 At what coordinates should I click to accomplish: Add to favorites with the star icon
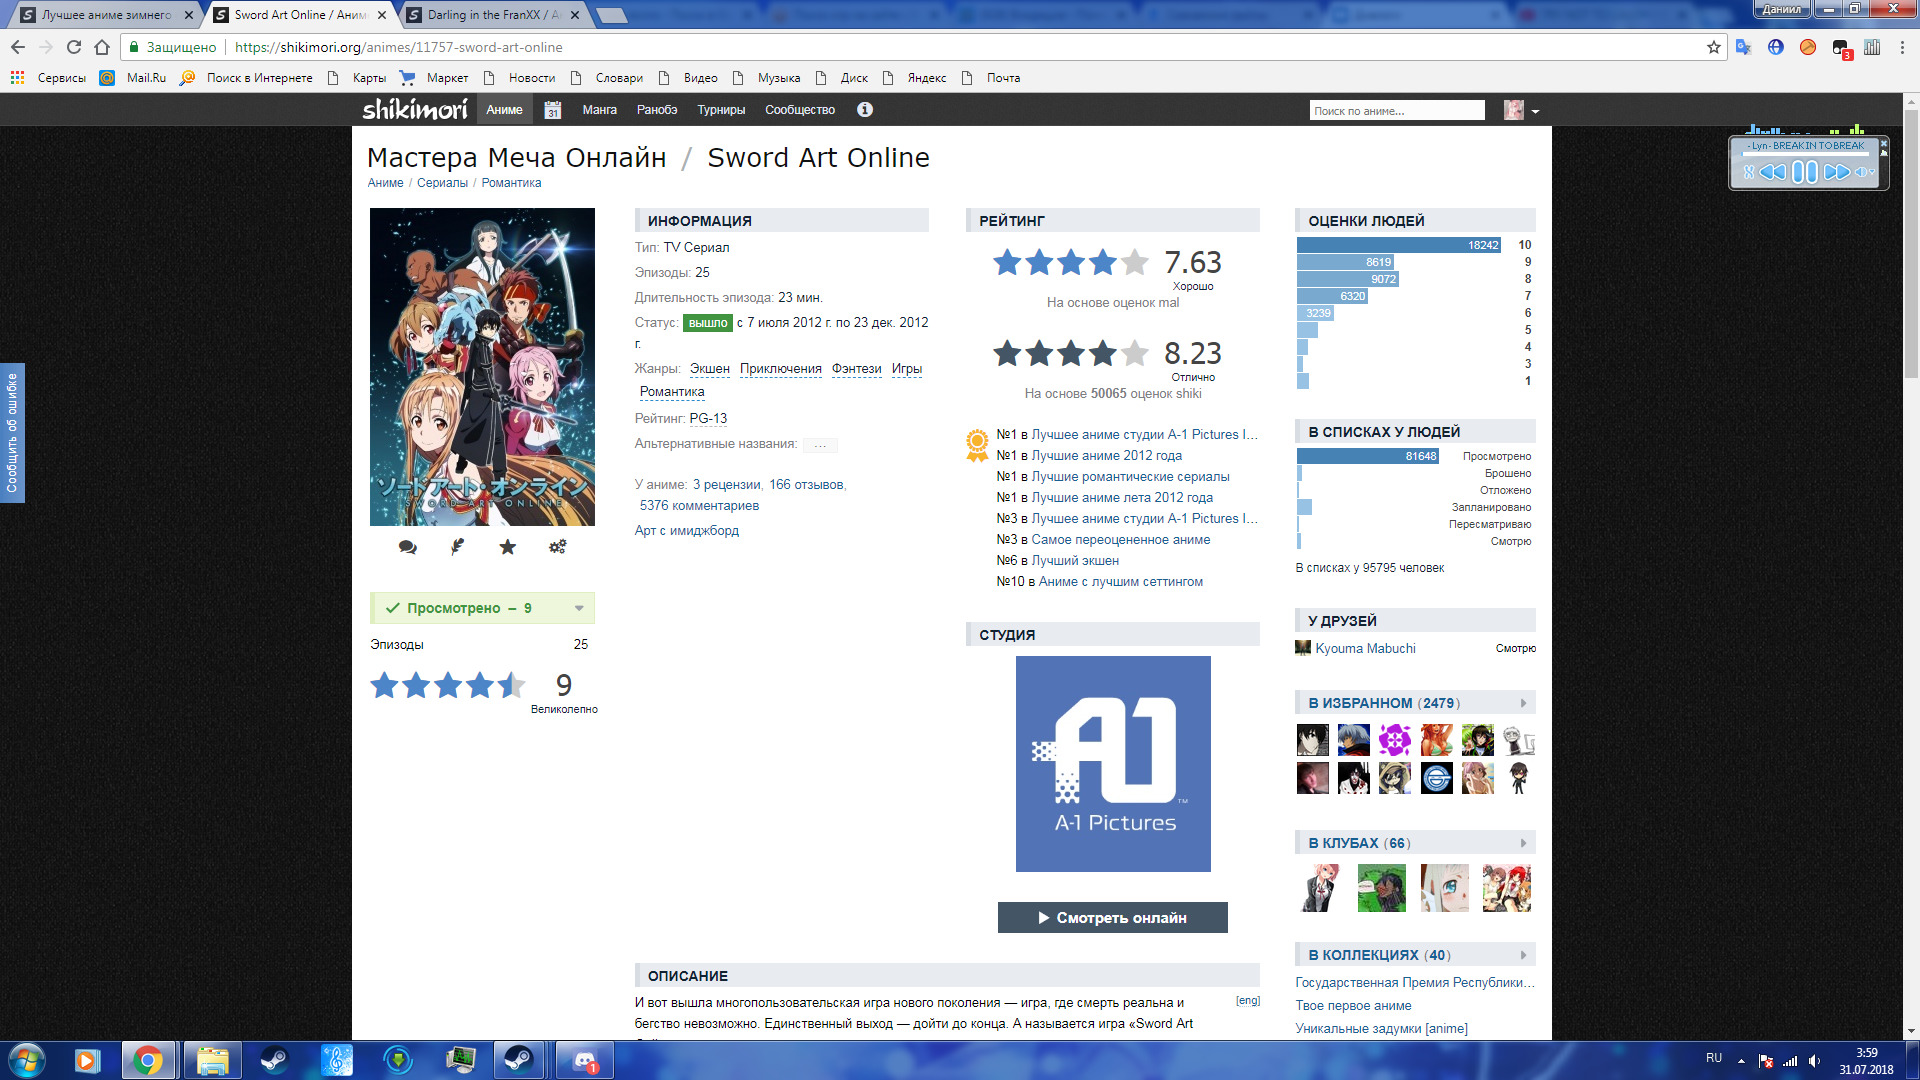[508, 547]
